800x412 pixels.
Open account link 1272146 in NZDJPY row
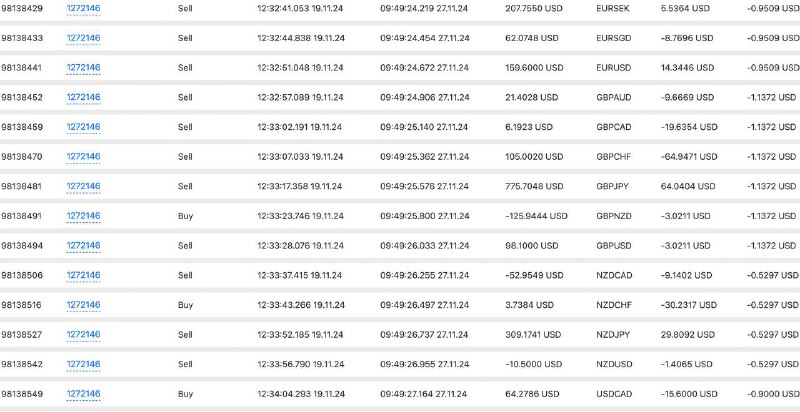coord(83,334)
